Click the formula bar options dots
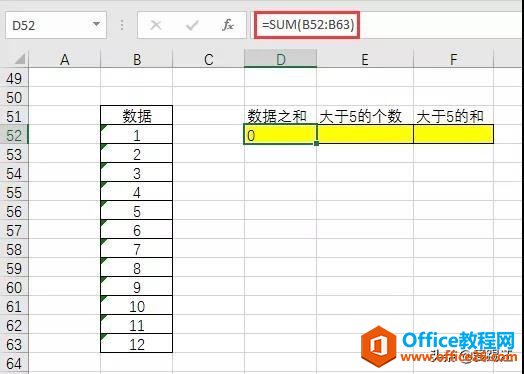The width and height of the screenshot is (524, 374). (x=122, y=25)
